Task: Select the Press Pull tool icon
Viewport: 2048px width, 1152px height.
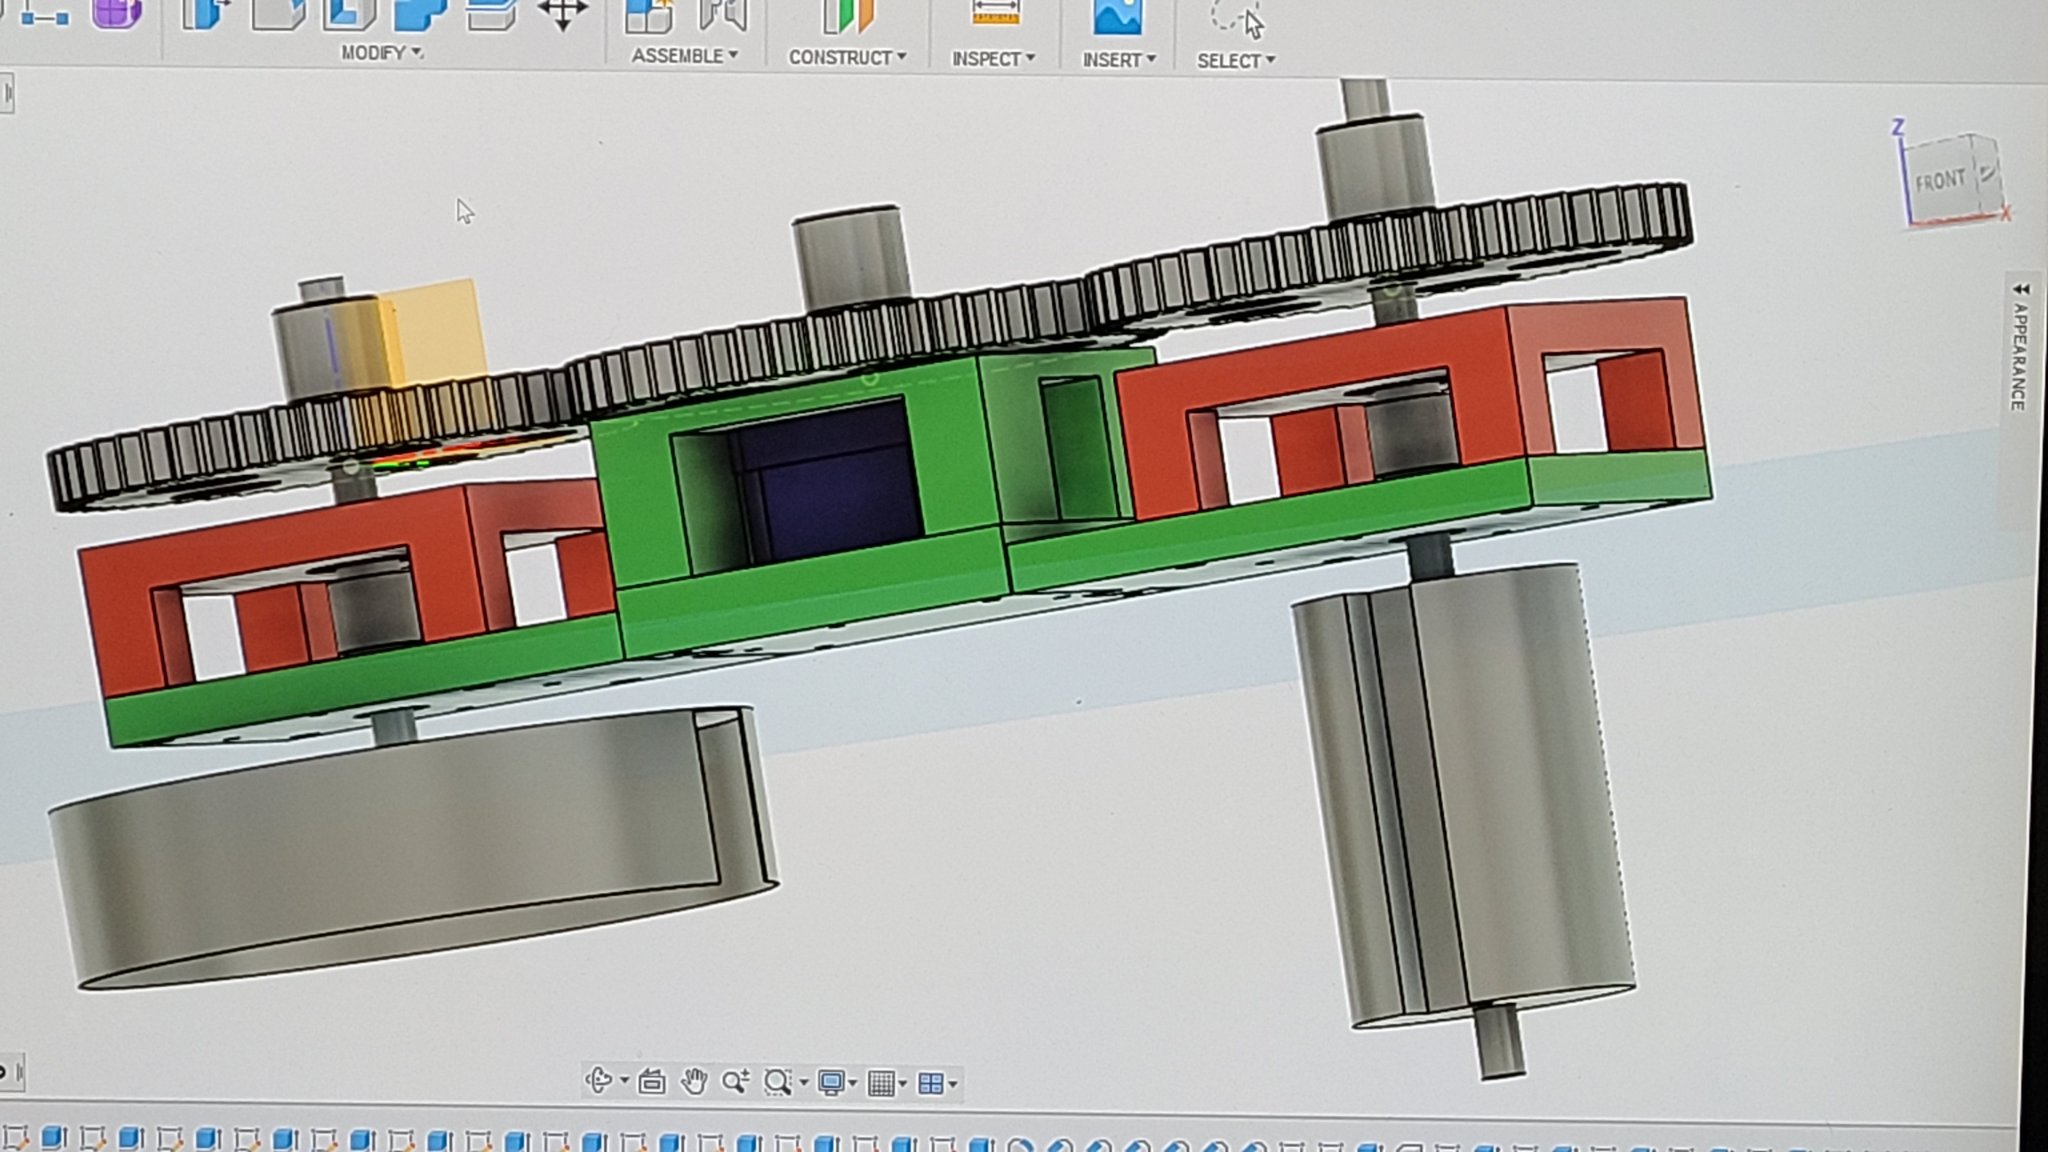Action: [204, 14]
